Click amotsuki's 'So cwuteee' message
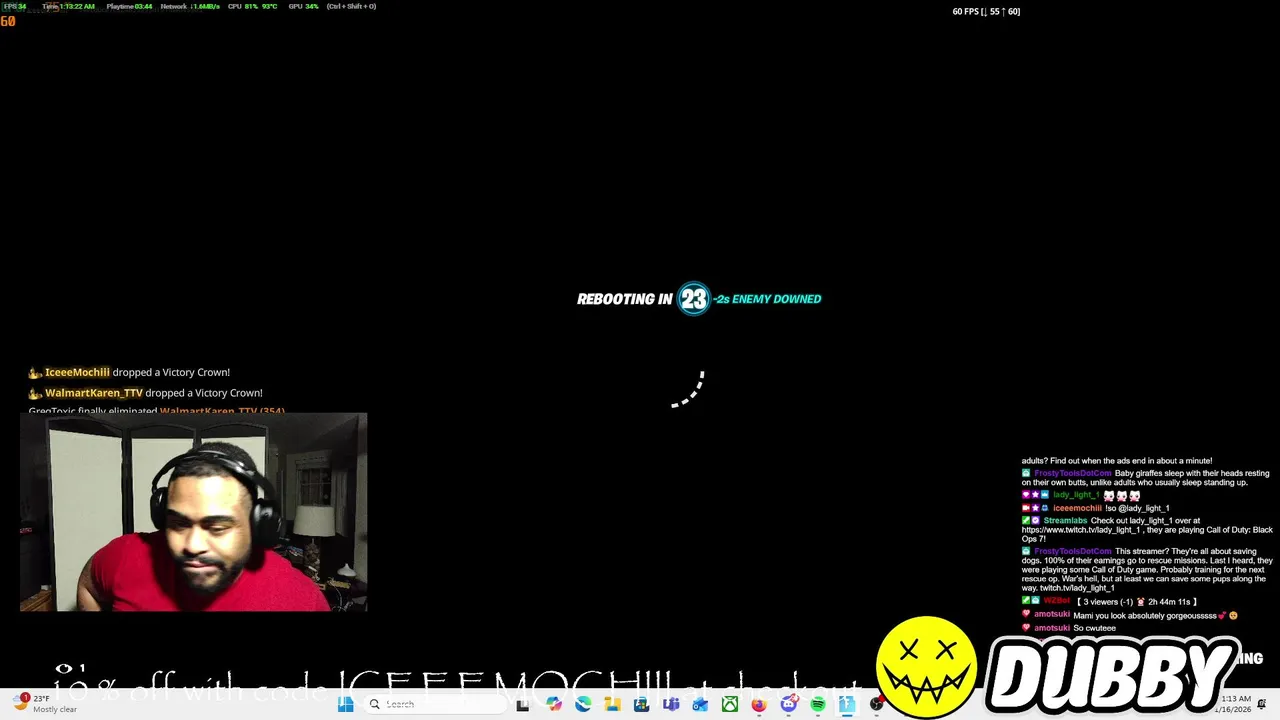This screenshot has width=1280, height=720. [x=1094, y=628]
